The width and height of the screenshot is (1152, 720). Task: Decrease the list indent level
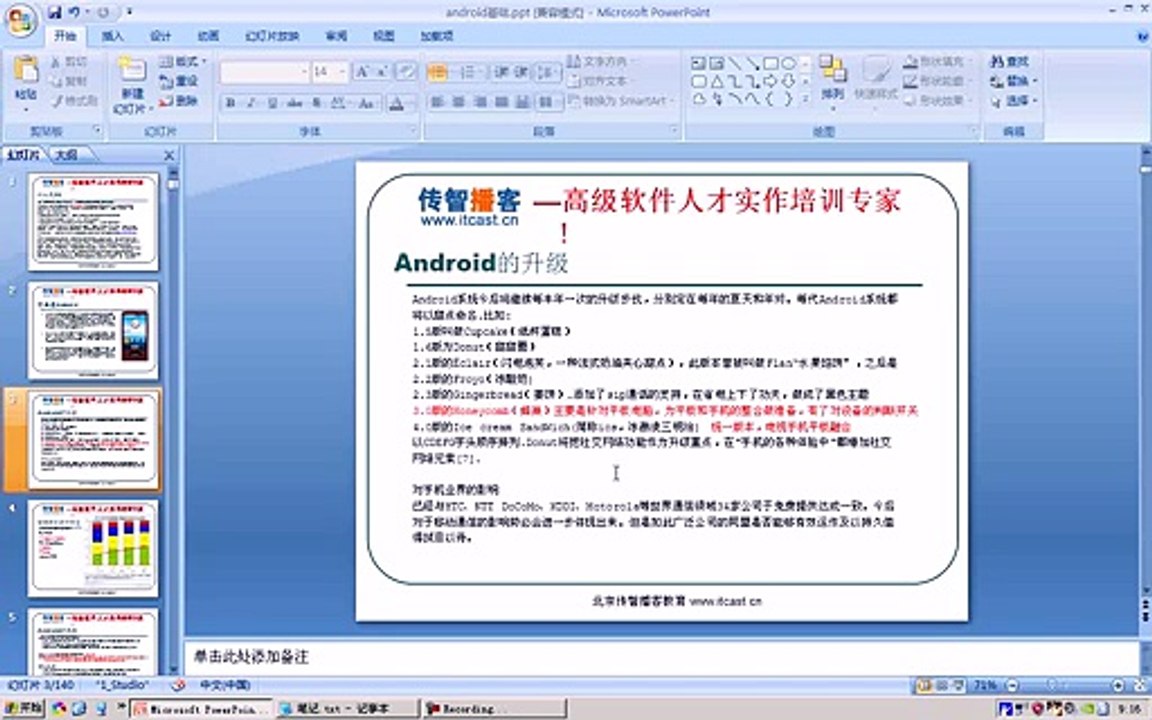[501, 71]
